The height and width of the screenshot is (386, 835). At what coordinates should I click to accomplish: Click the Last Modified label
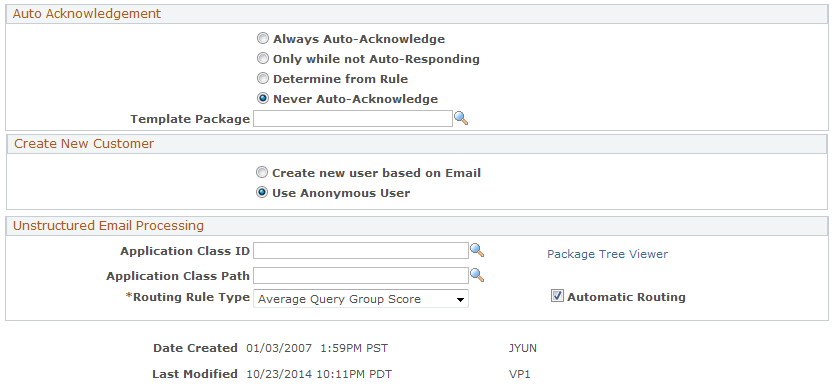[195, 374]
